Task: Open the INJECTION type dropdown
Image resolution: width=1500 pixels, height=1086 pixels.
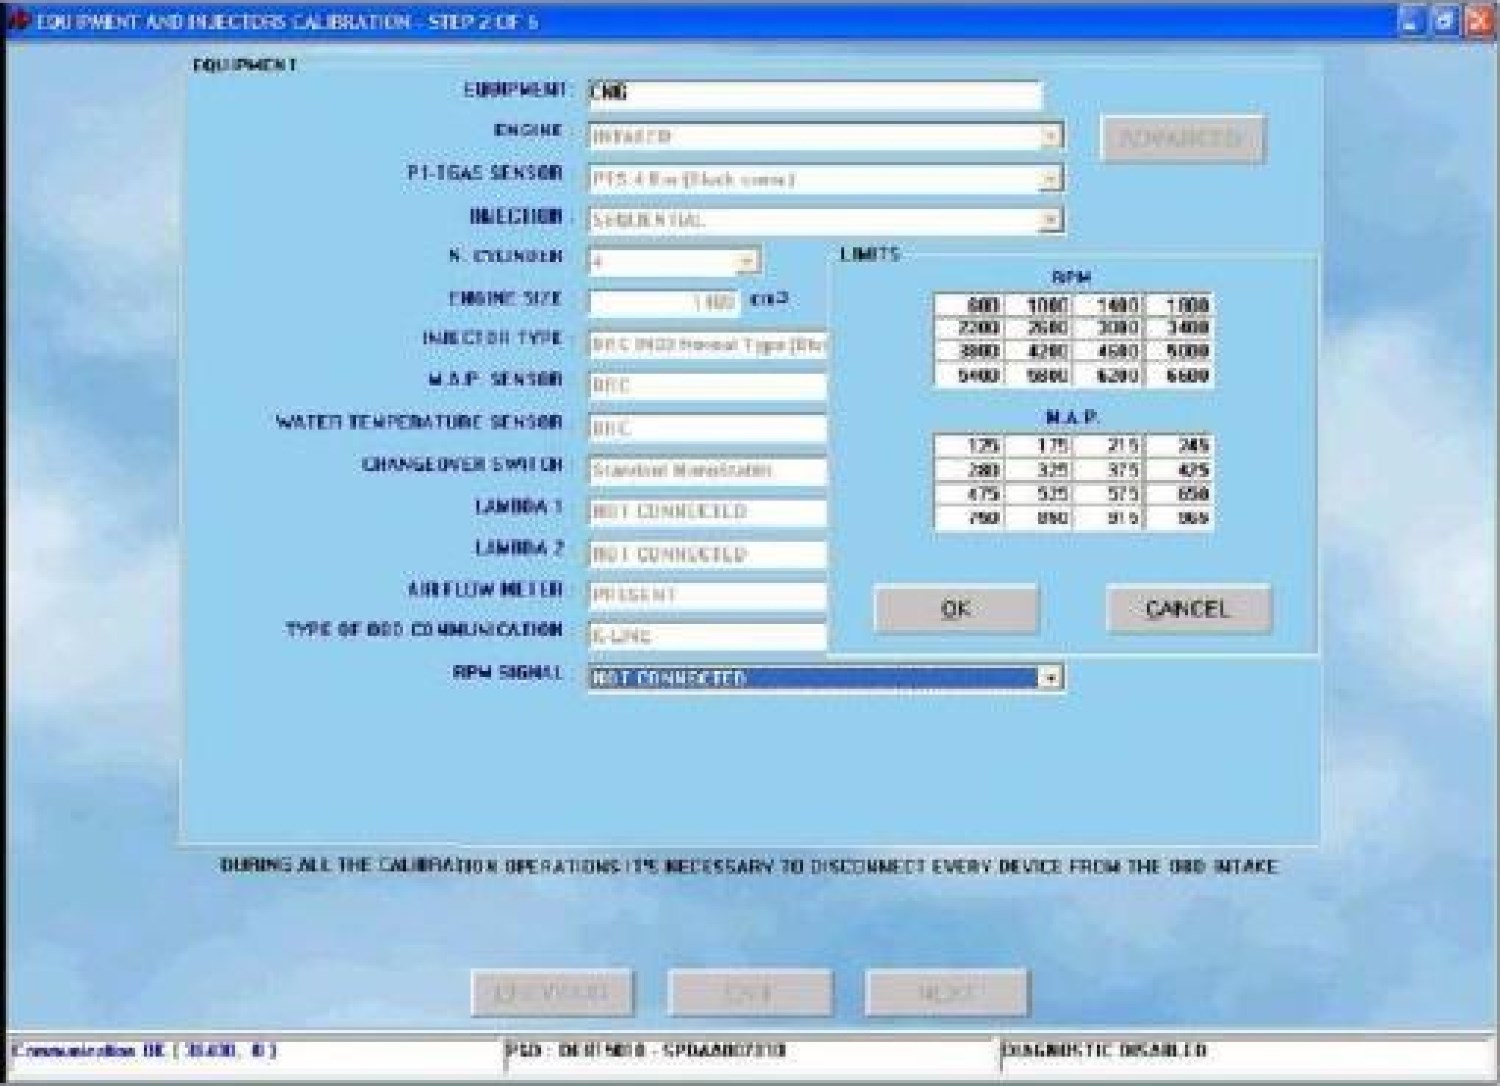Action: 1050,220
